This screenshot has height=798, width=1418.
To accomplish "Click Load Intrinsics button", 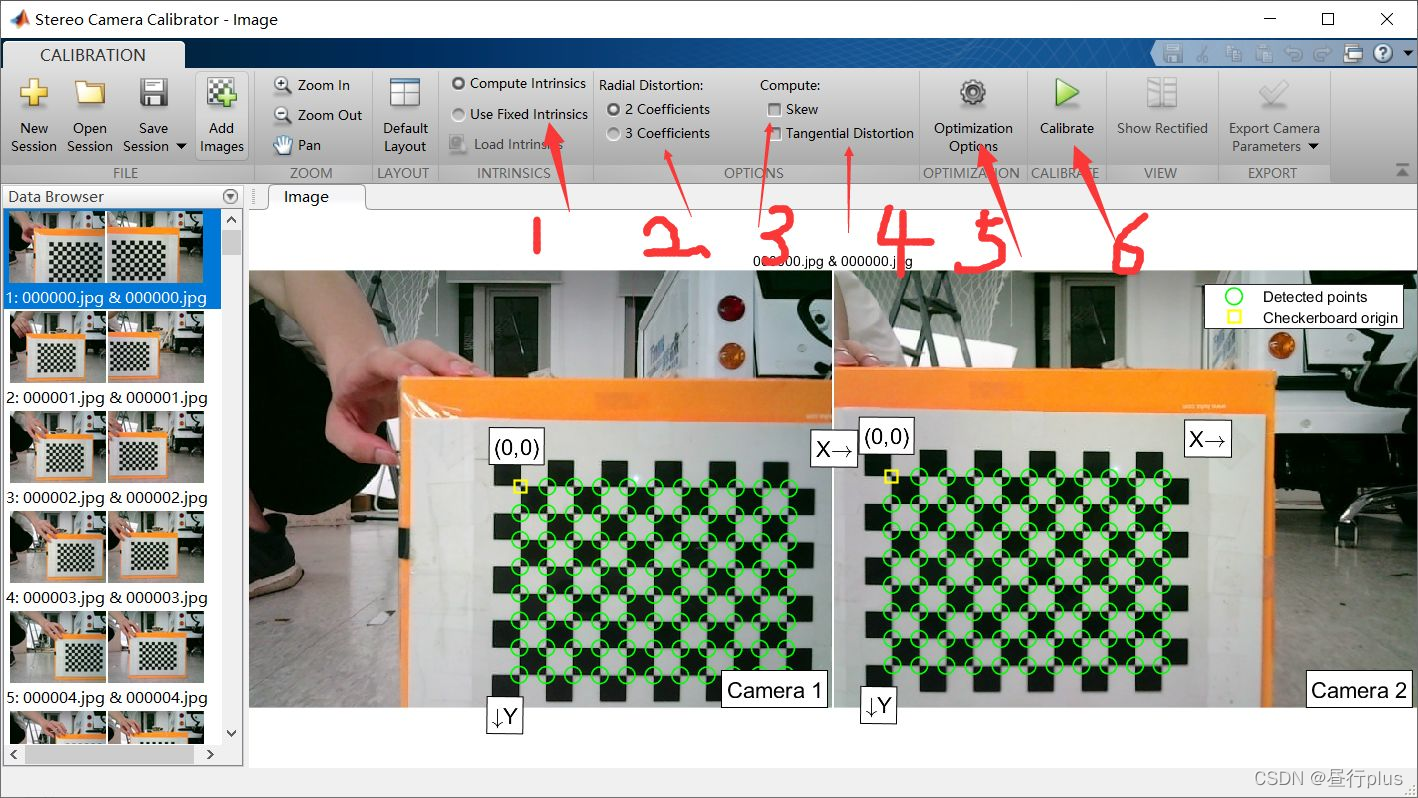I will pyautogui.click(x=506, y=144).
